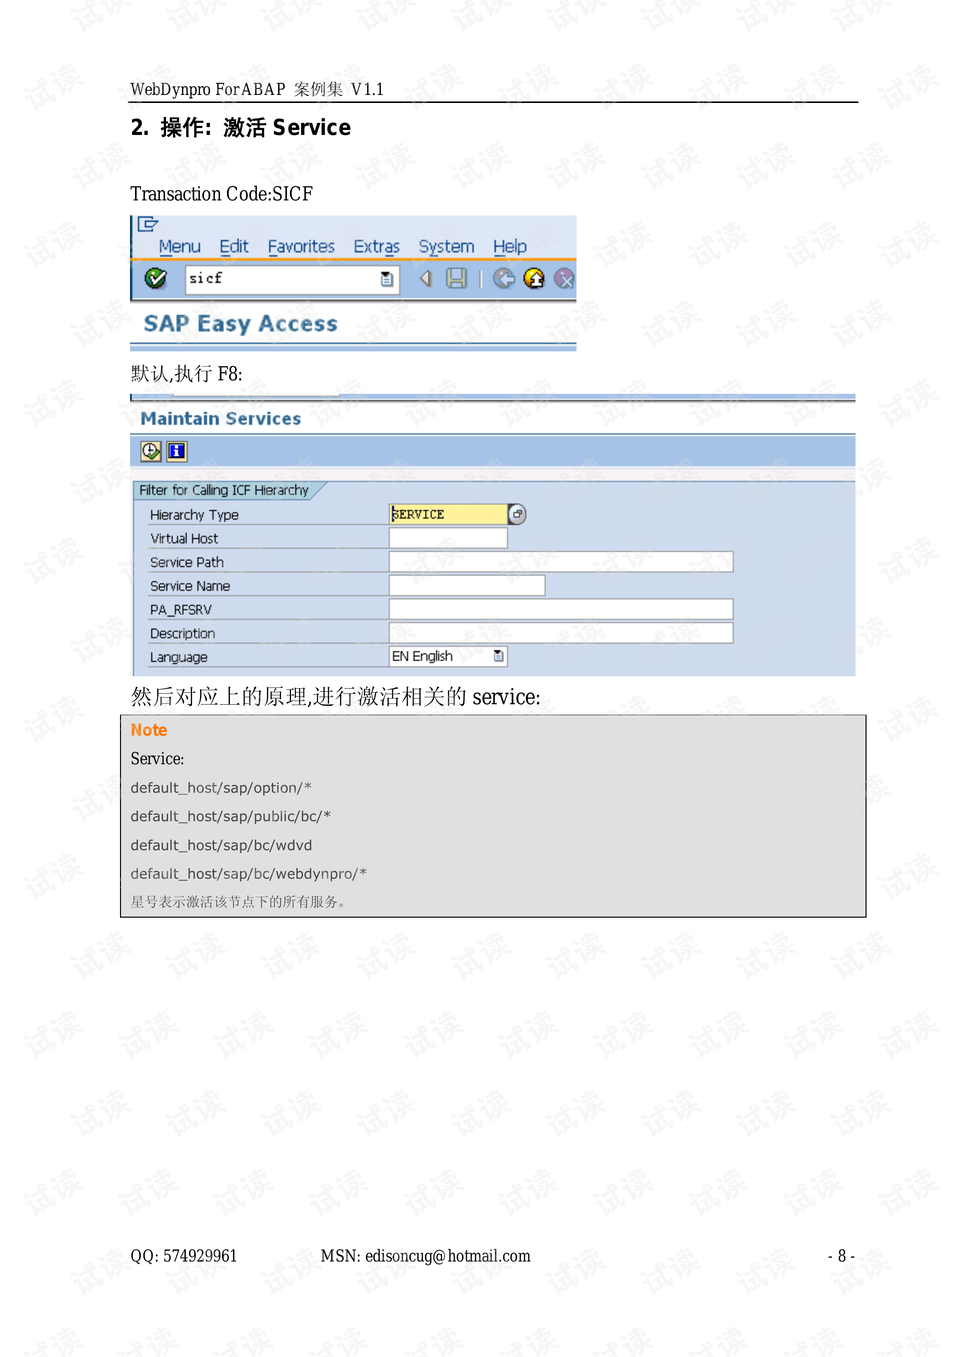The width and height of the screenshot is (960, 1357).
Task: Click the Virtual Host input field
Action: tap(448, 538)
